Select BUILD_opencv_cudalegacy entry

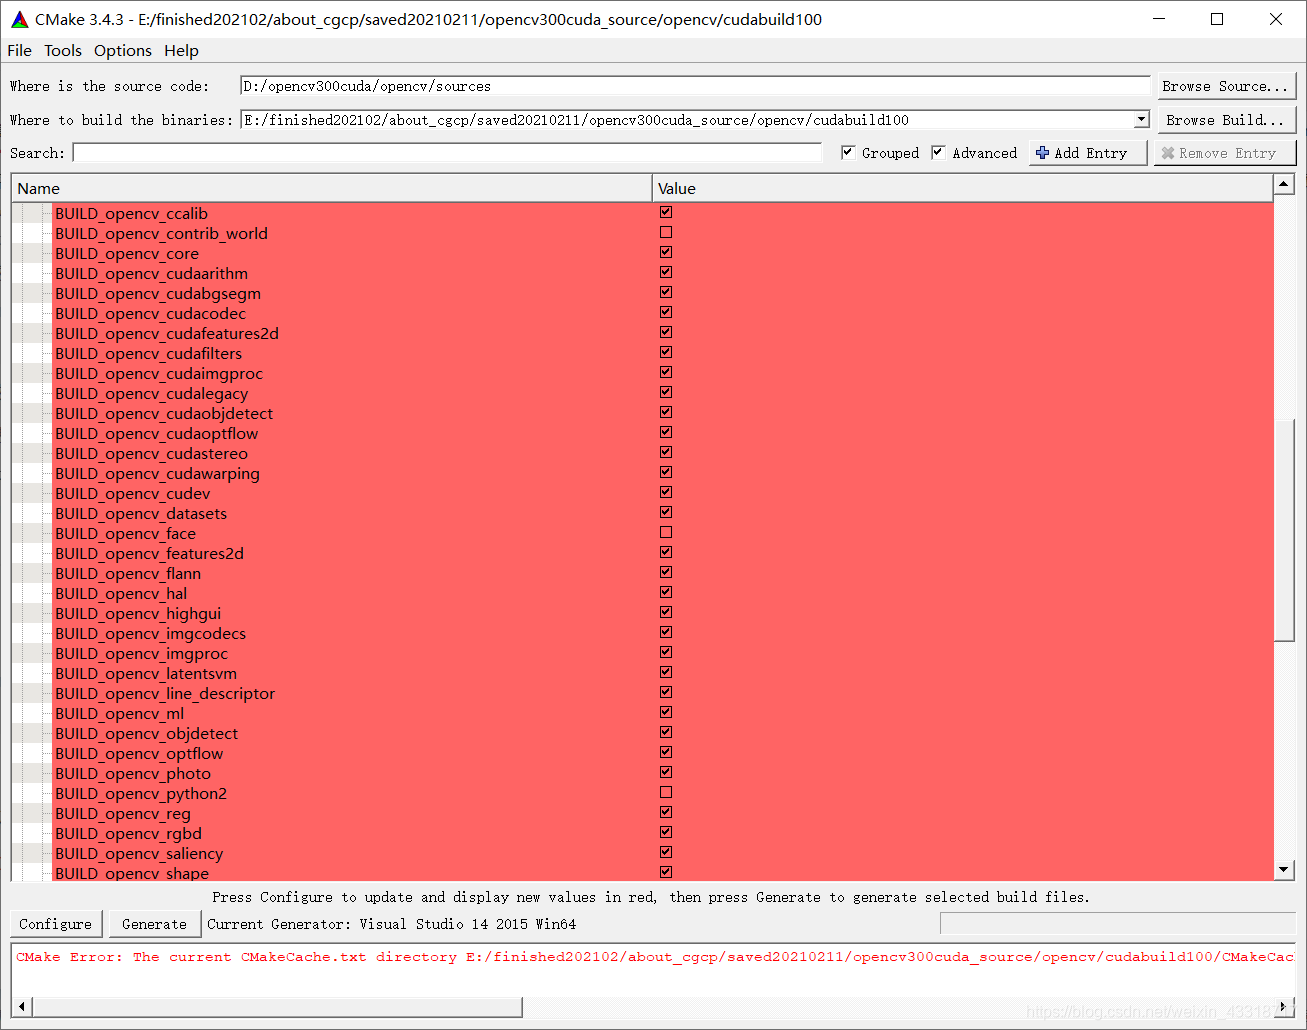pyautogui.click(x=151, y=394)
